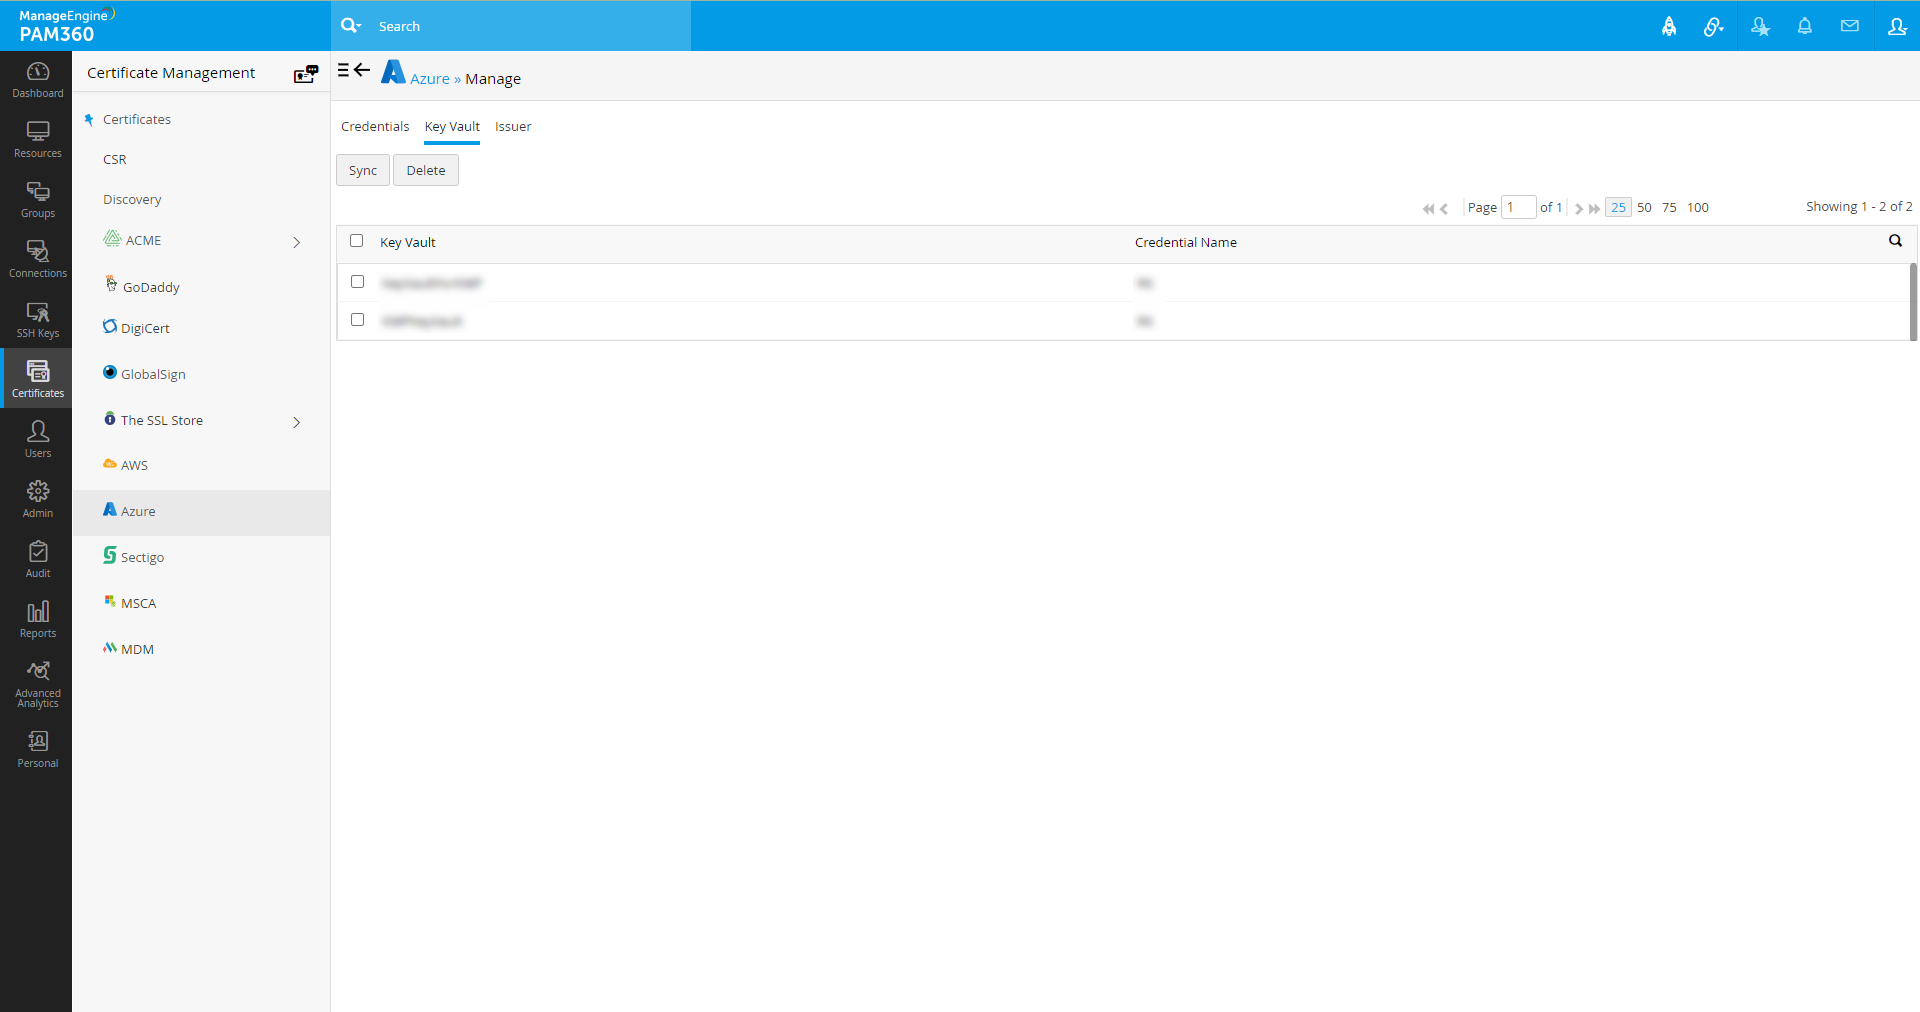Expand the ACME menu entry

[x=296, y=242]
